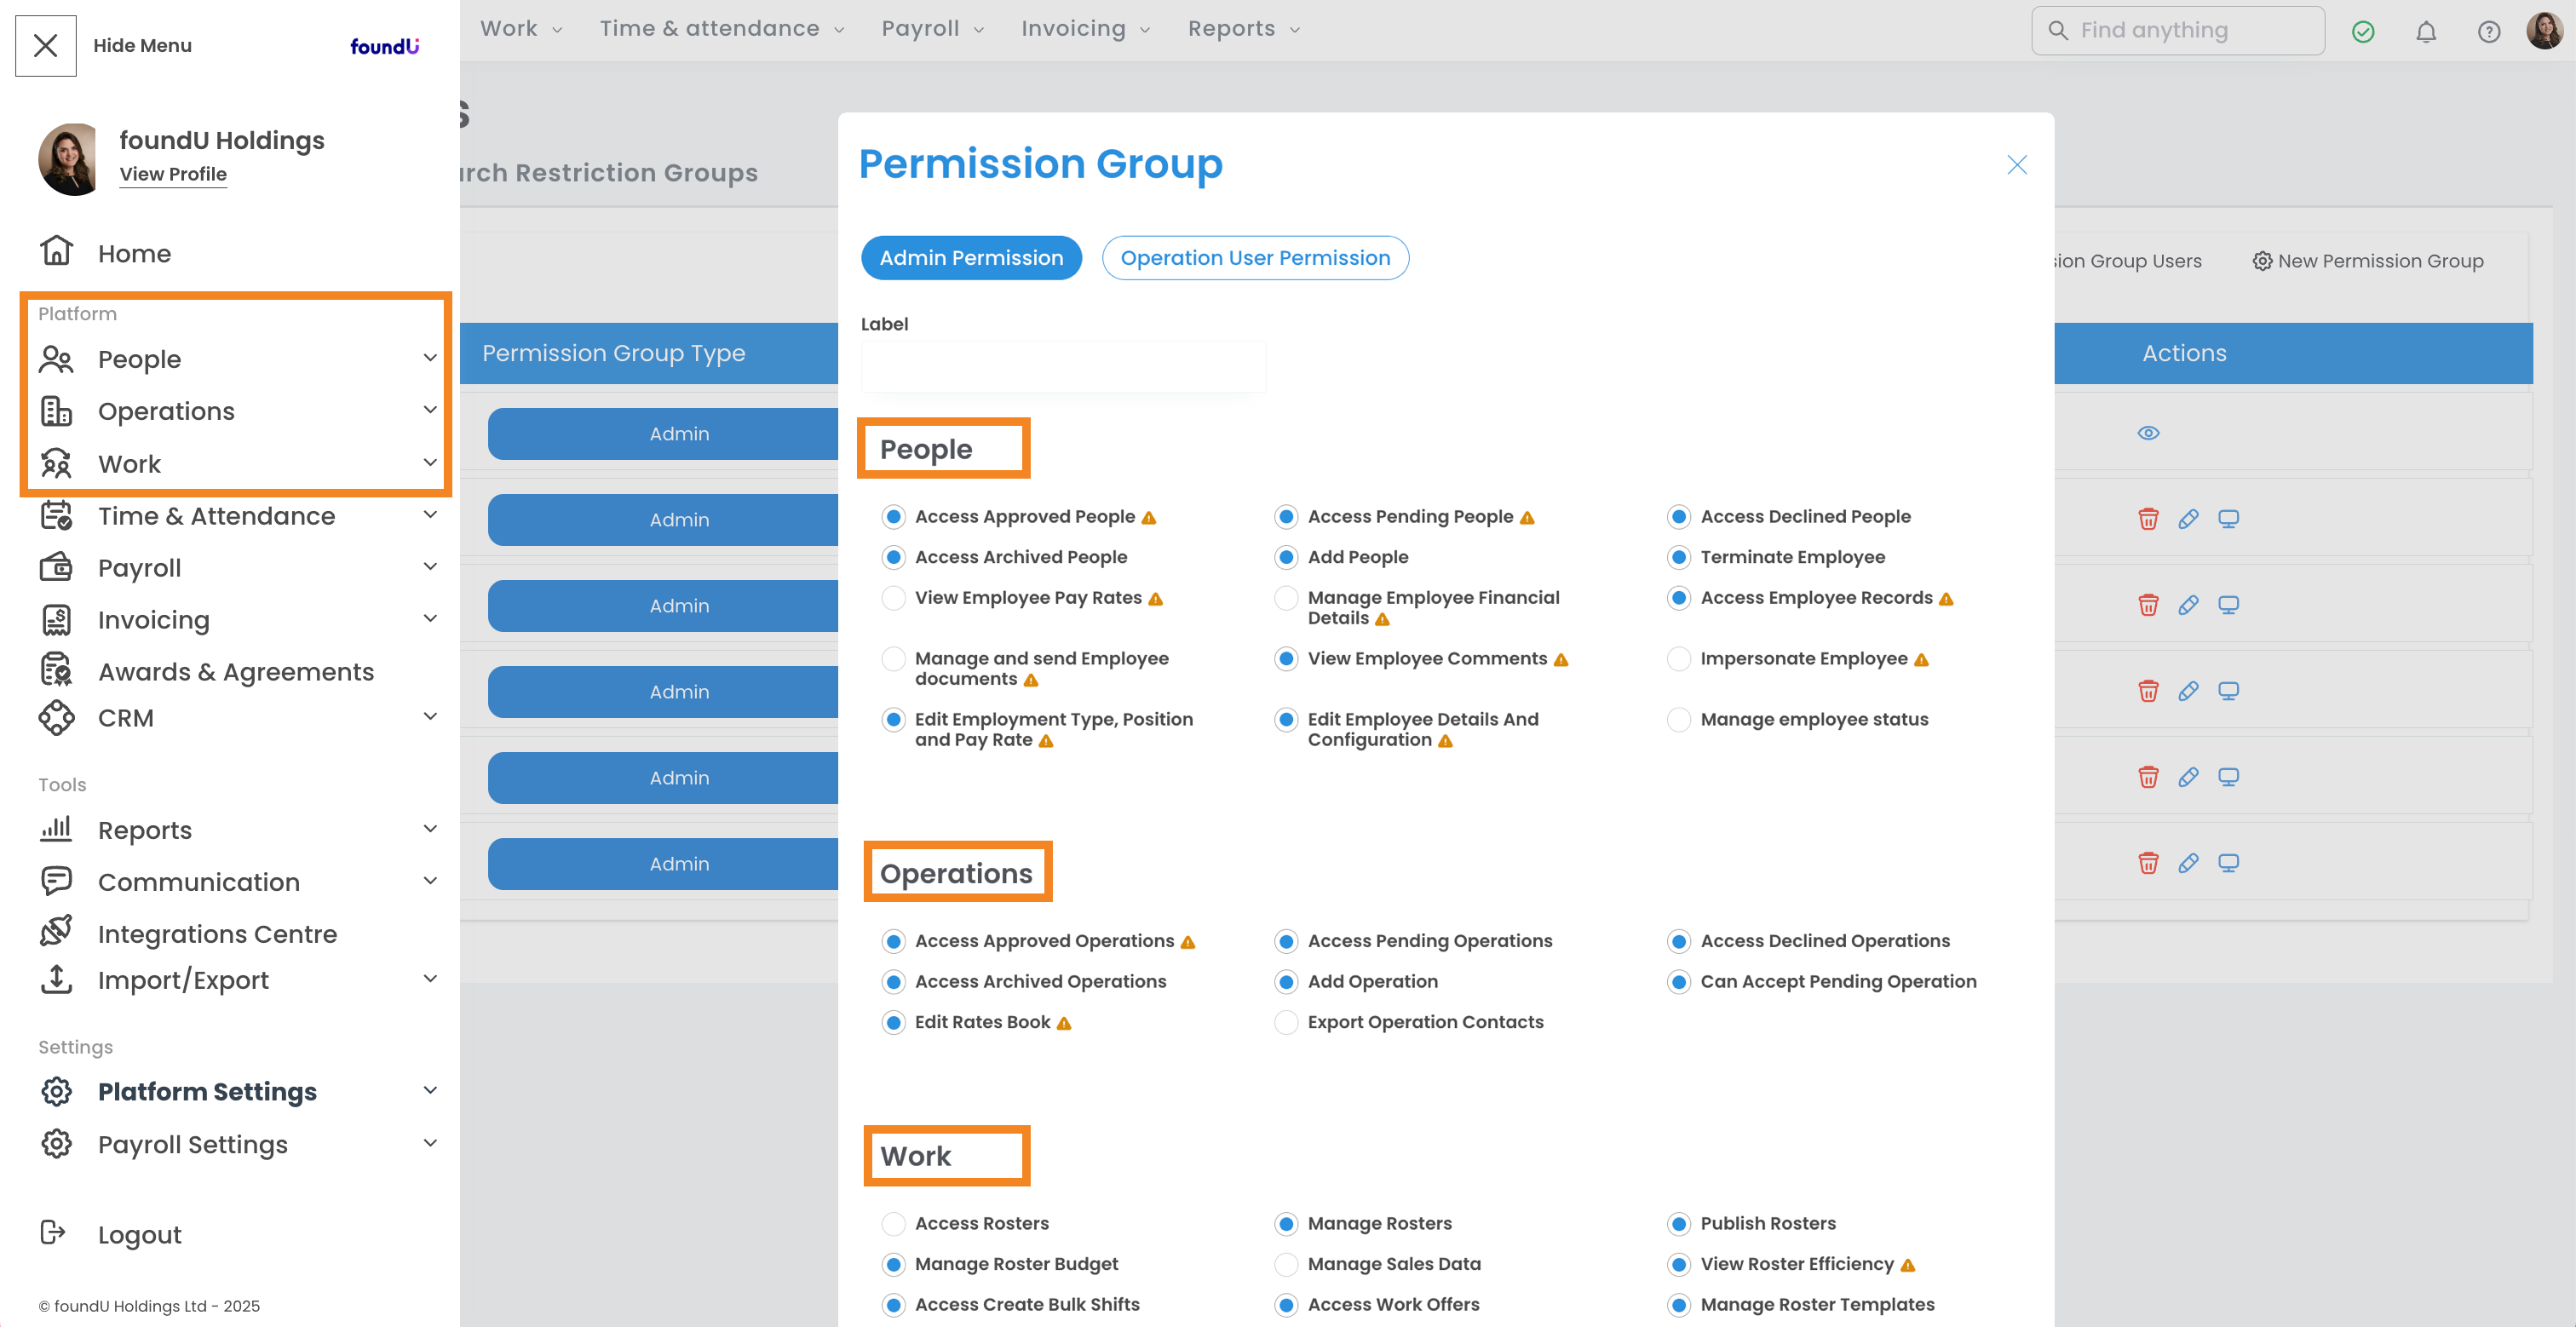Viewport: 2576px width, 1327px height.
Task: Click the Logout icon
Action: 52,1232
